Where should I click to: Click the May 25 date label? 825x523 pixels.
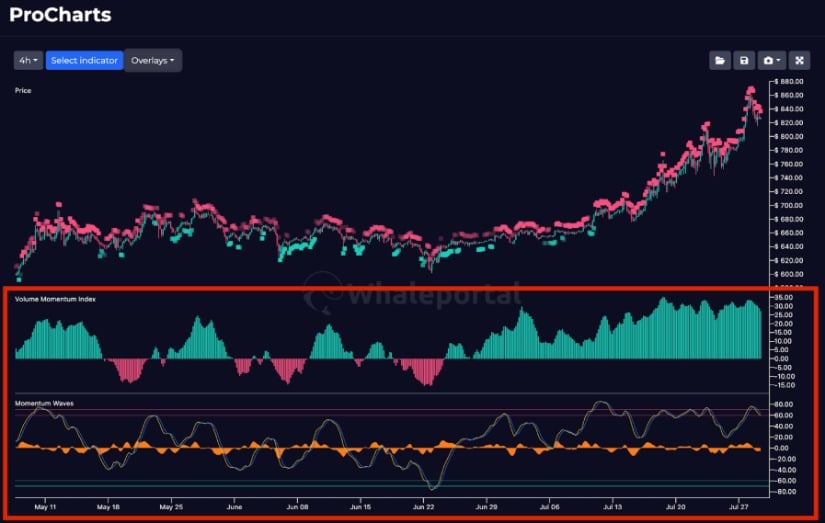[x=172, y=507]
